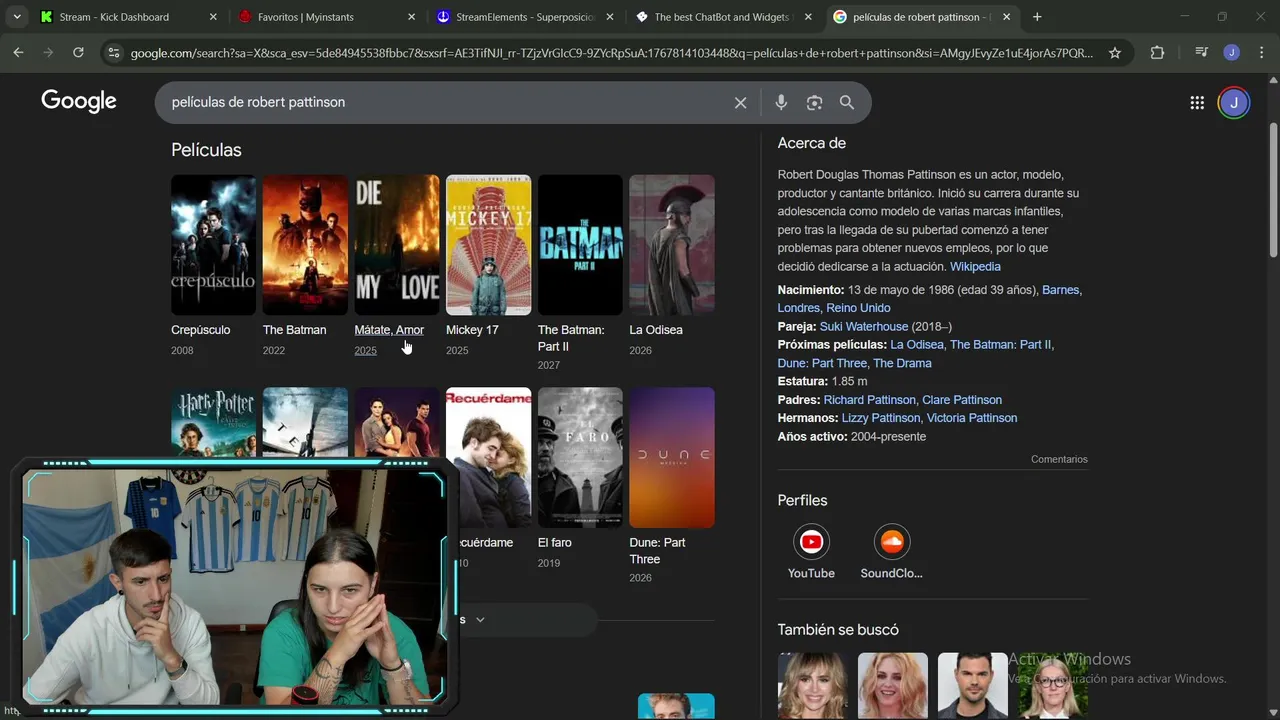Open La Odisea movie poster
1280x720 pixels.
pyautogui.click(x=672, y=245)
